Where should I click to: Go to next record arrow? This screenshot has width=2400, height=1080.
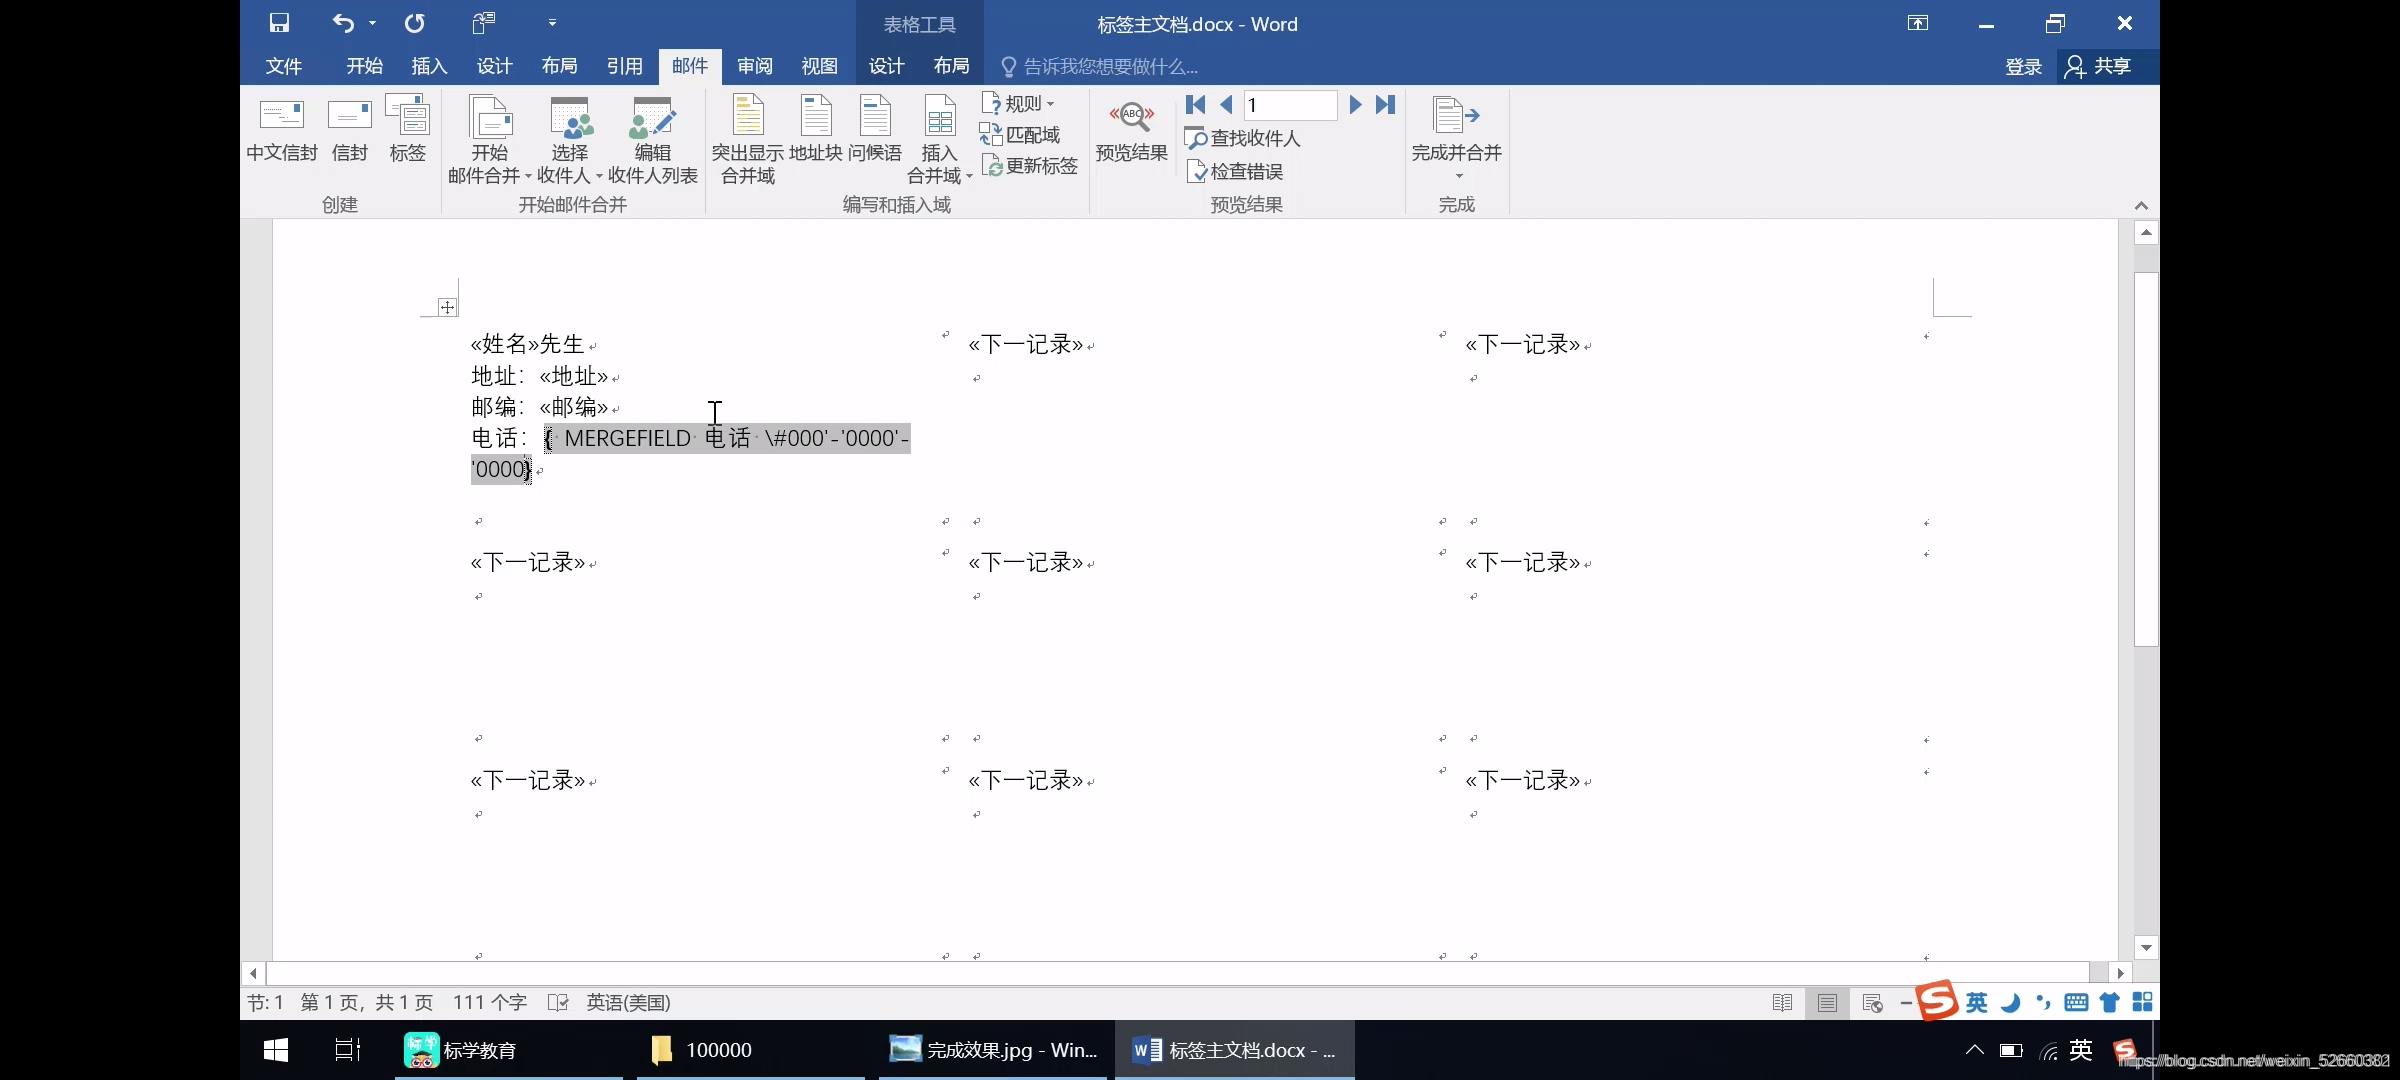coord(1355,105)
